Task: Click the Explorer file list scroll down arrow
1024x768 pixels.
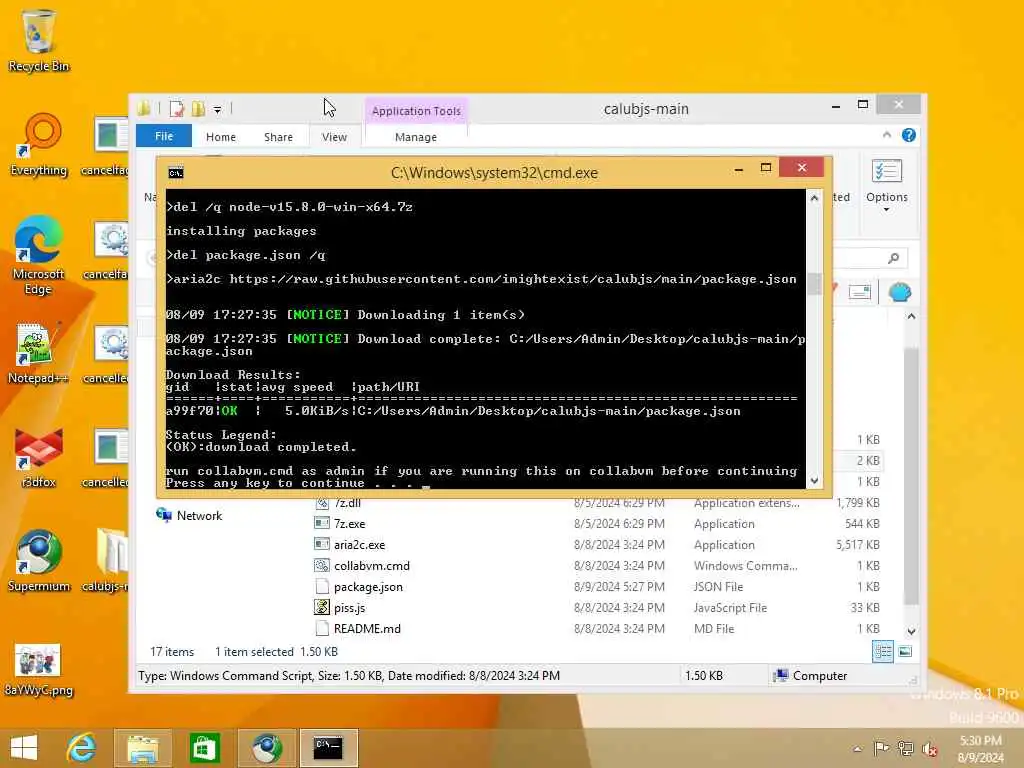Action: pos(911,632)
